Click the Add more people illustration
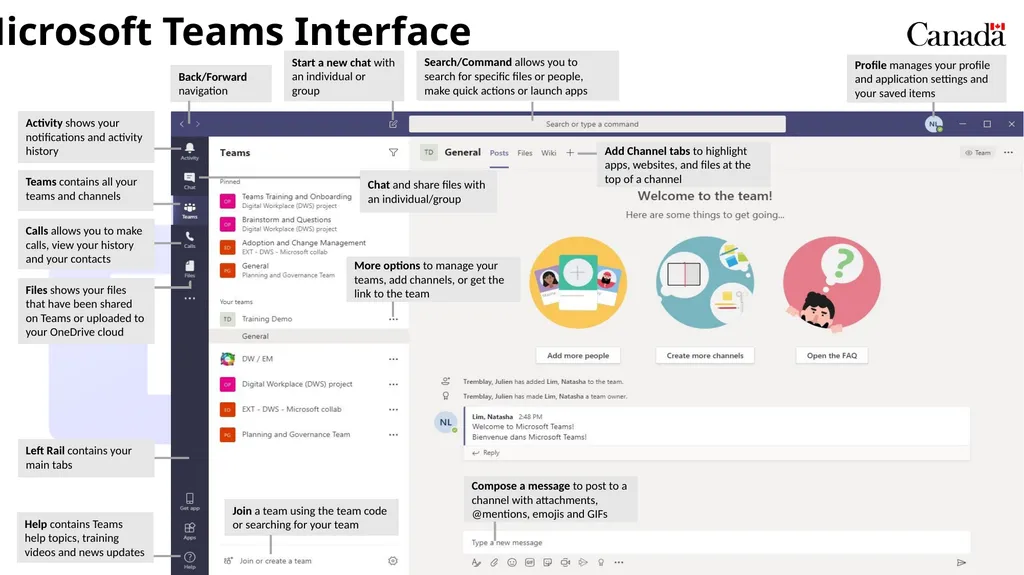The width and height of the screenshot is (1024, 575). point(578,282)
